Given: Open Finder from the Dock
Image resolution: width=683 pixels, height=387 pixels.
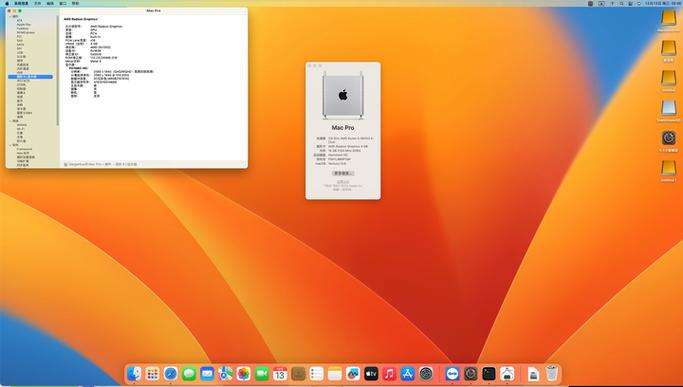Looking at the screenshot, I should point(134,373).
